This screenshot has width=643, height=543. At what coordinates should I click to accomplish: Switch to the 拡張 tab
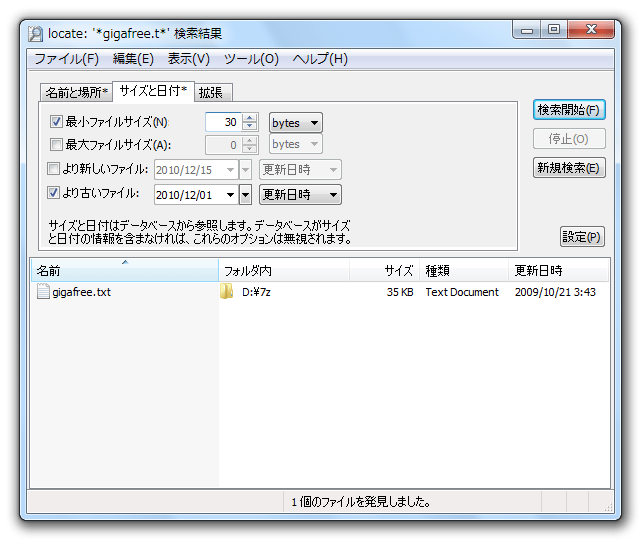(213, 92)
